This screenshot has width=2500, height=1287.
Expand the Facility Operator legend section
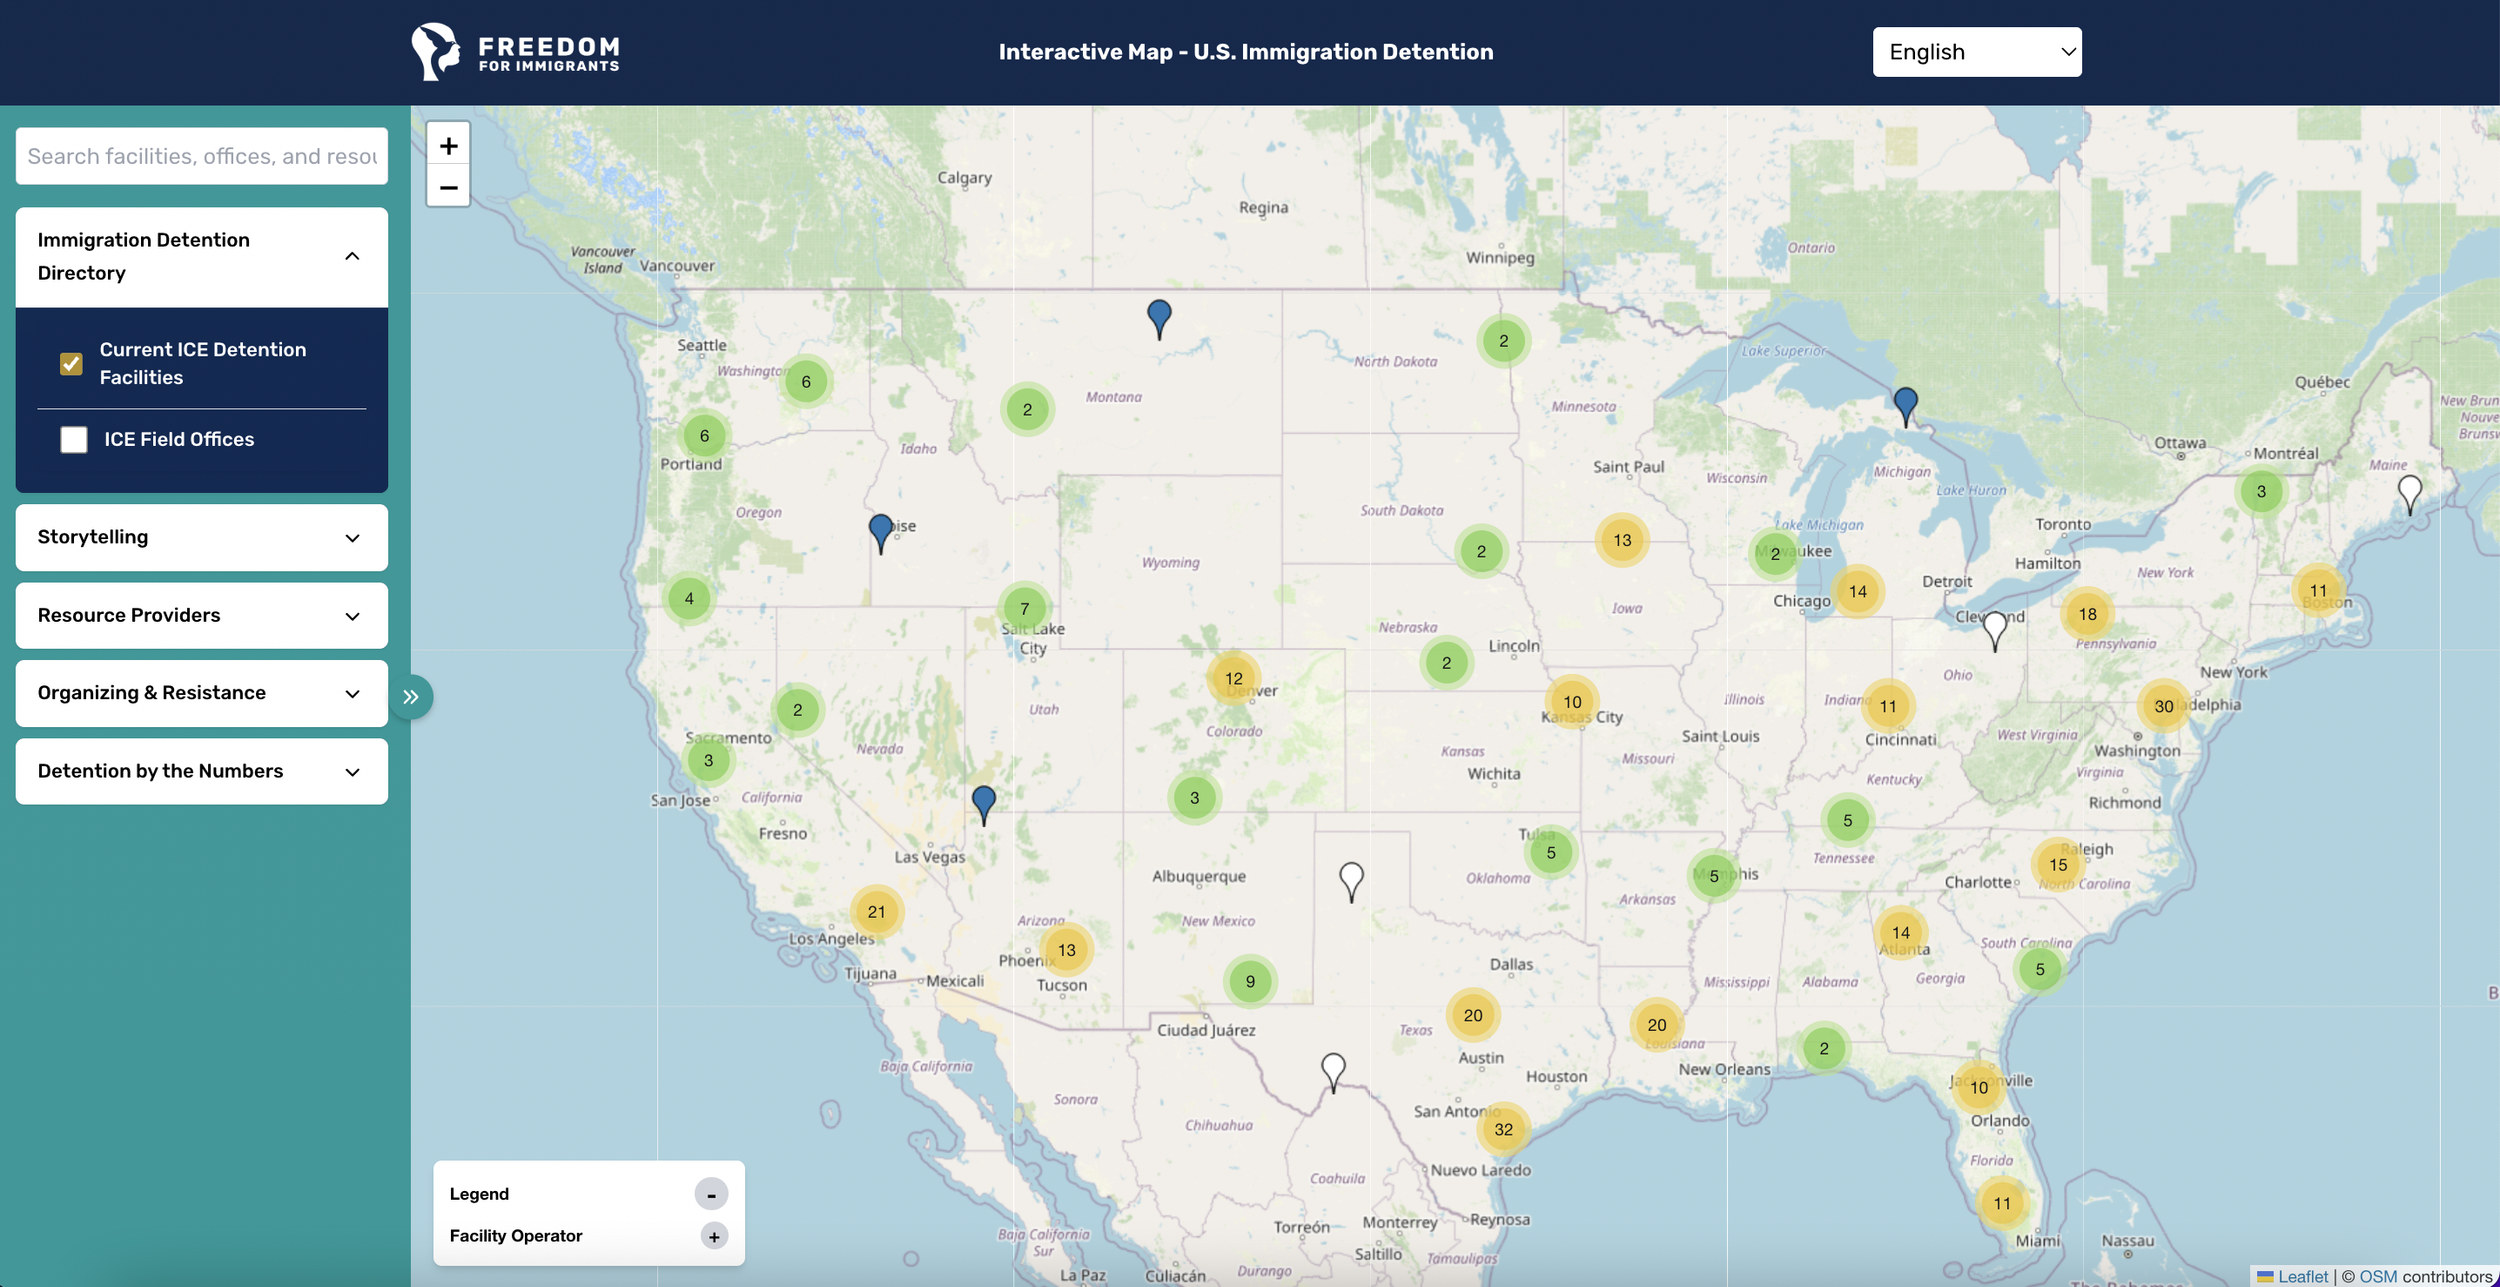[x=714, y=1237]
